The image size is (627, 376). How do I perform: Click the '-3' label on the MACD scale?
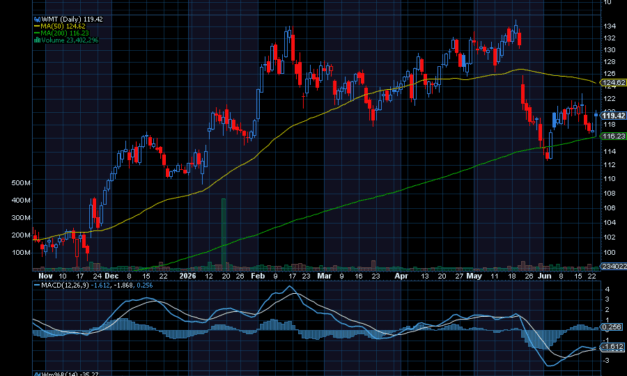click(x=607, y=360)
